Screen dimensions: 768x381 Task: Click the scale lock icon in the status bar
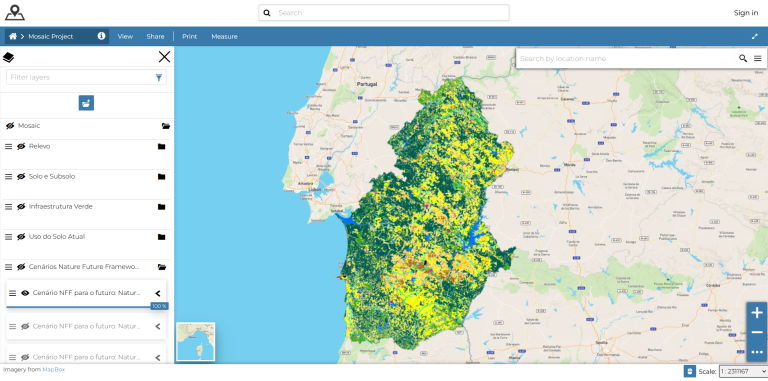tap(690, 371)
